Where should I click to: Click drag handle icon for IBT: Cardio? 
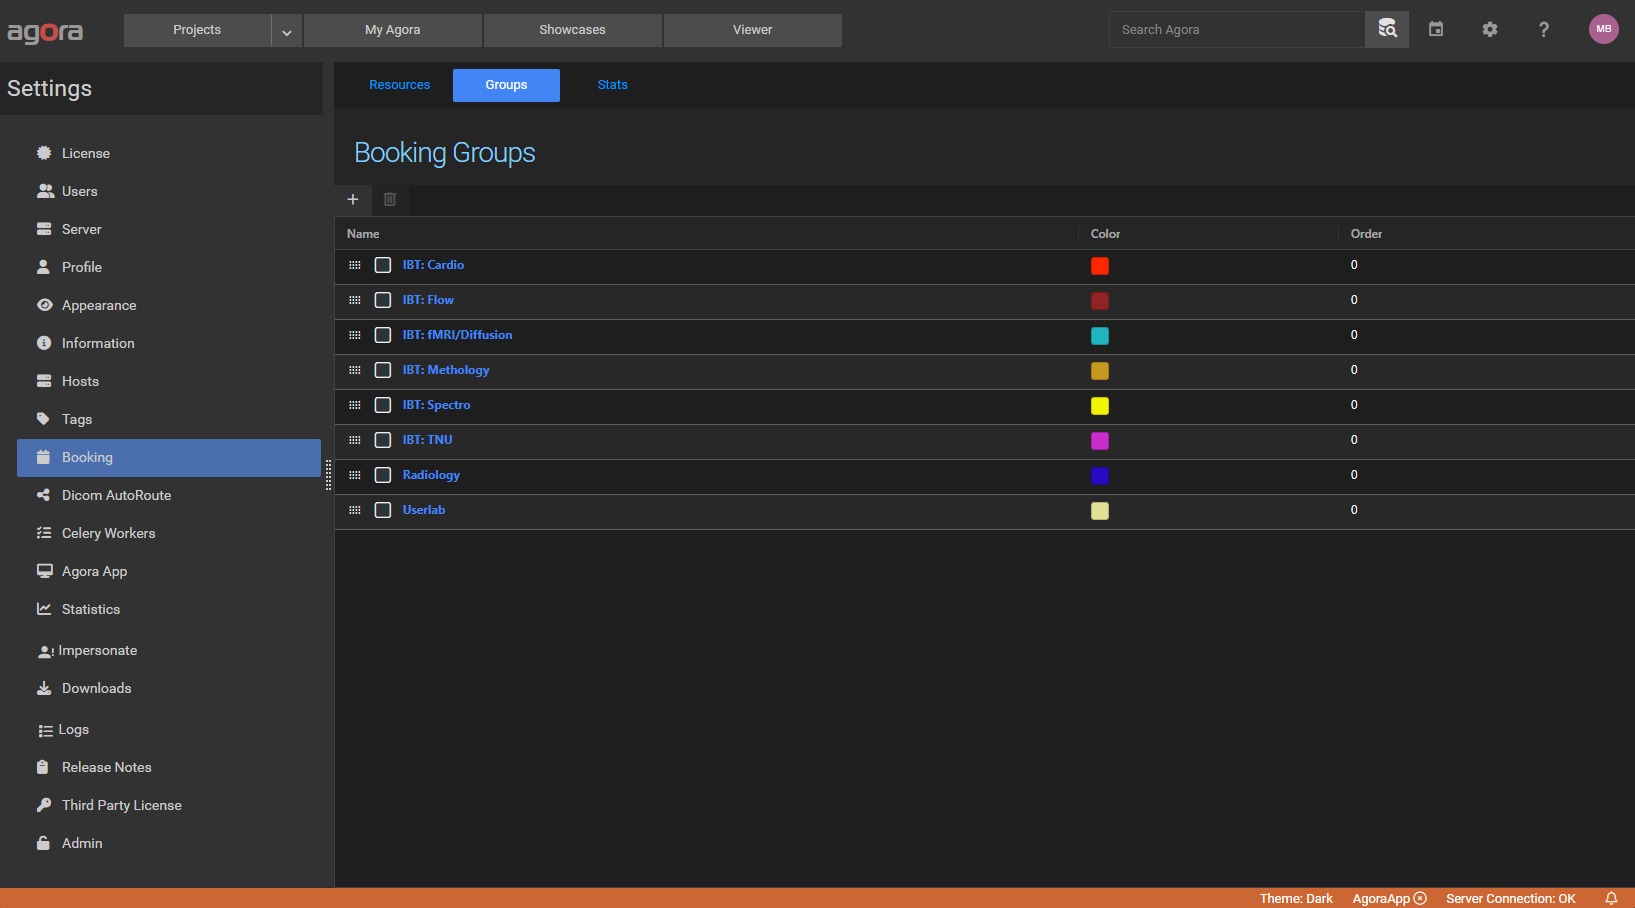(x=355, y=265)
